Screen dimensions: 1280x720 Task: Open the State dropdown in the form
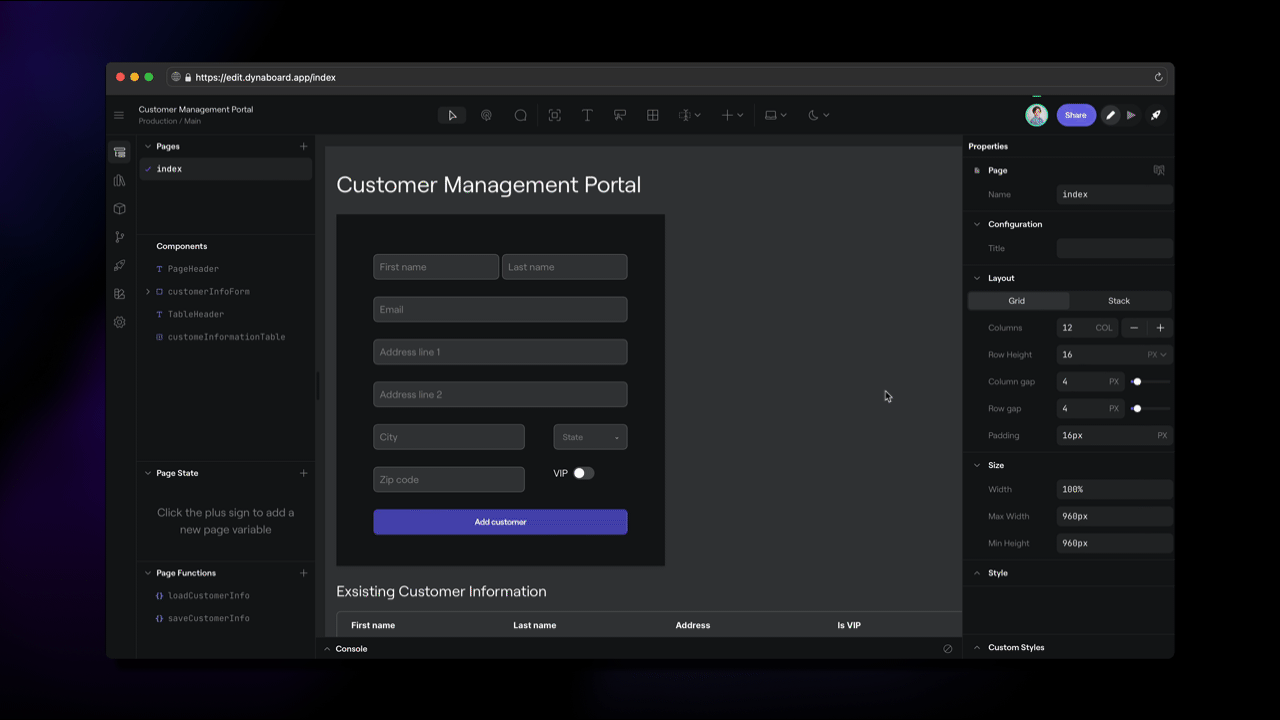coord(590,437)
